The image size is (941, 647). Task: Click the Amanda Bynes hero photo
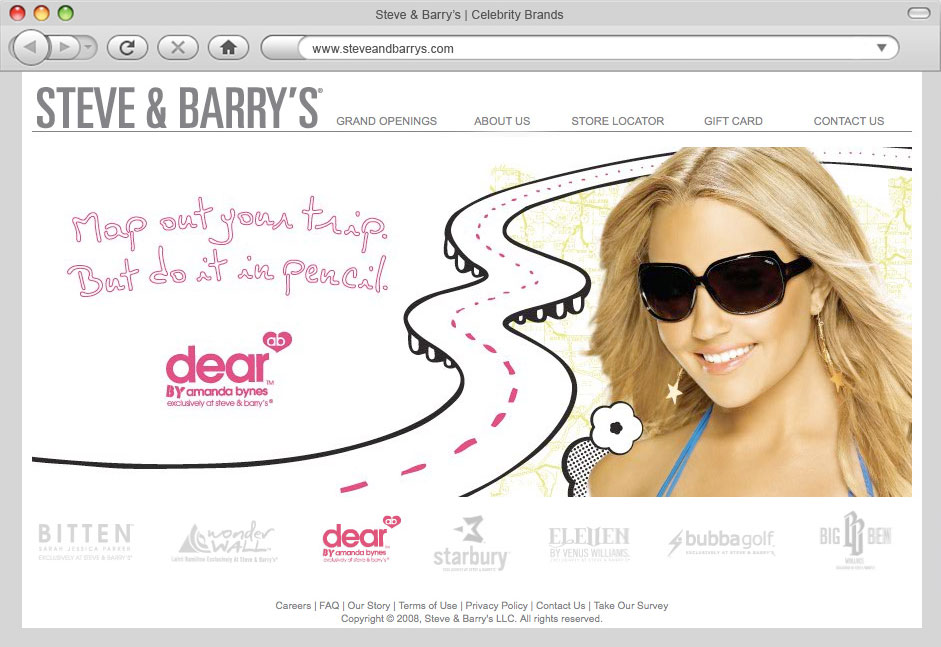coord(750,322)
